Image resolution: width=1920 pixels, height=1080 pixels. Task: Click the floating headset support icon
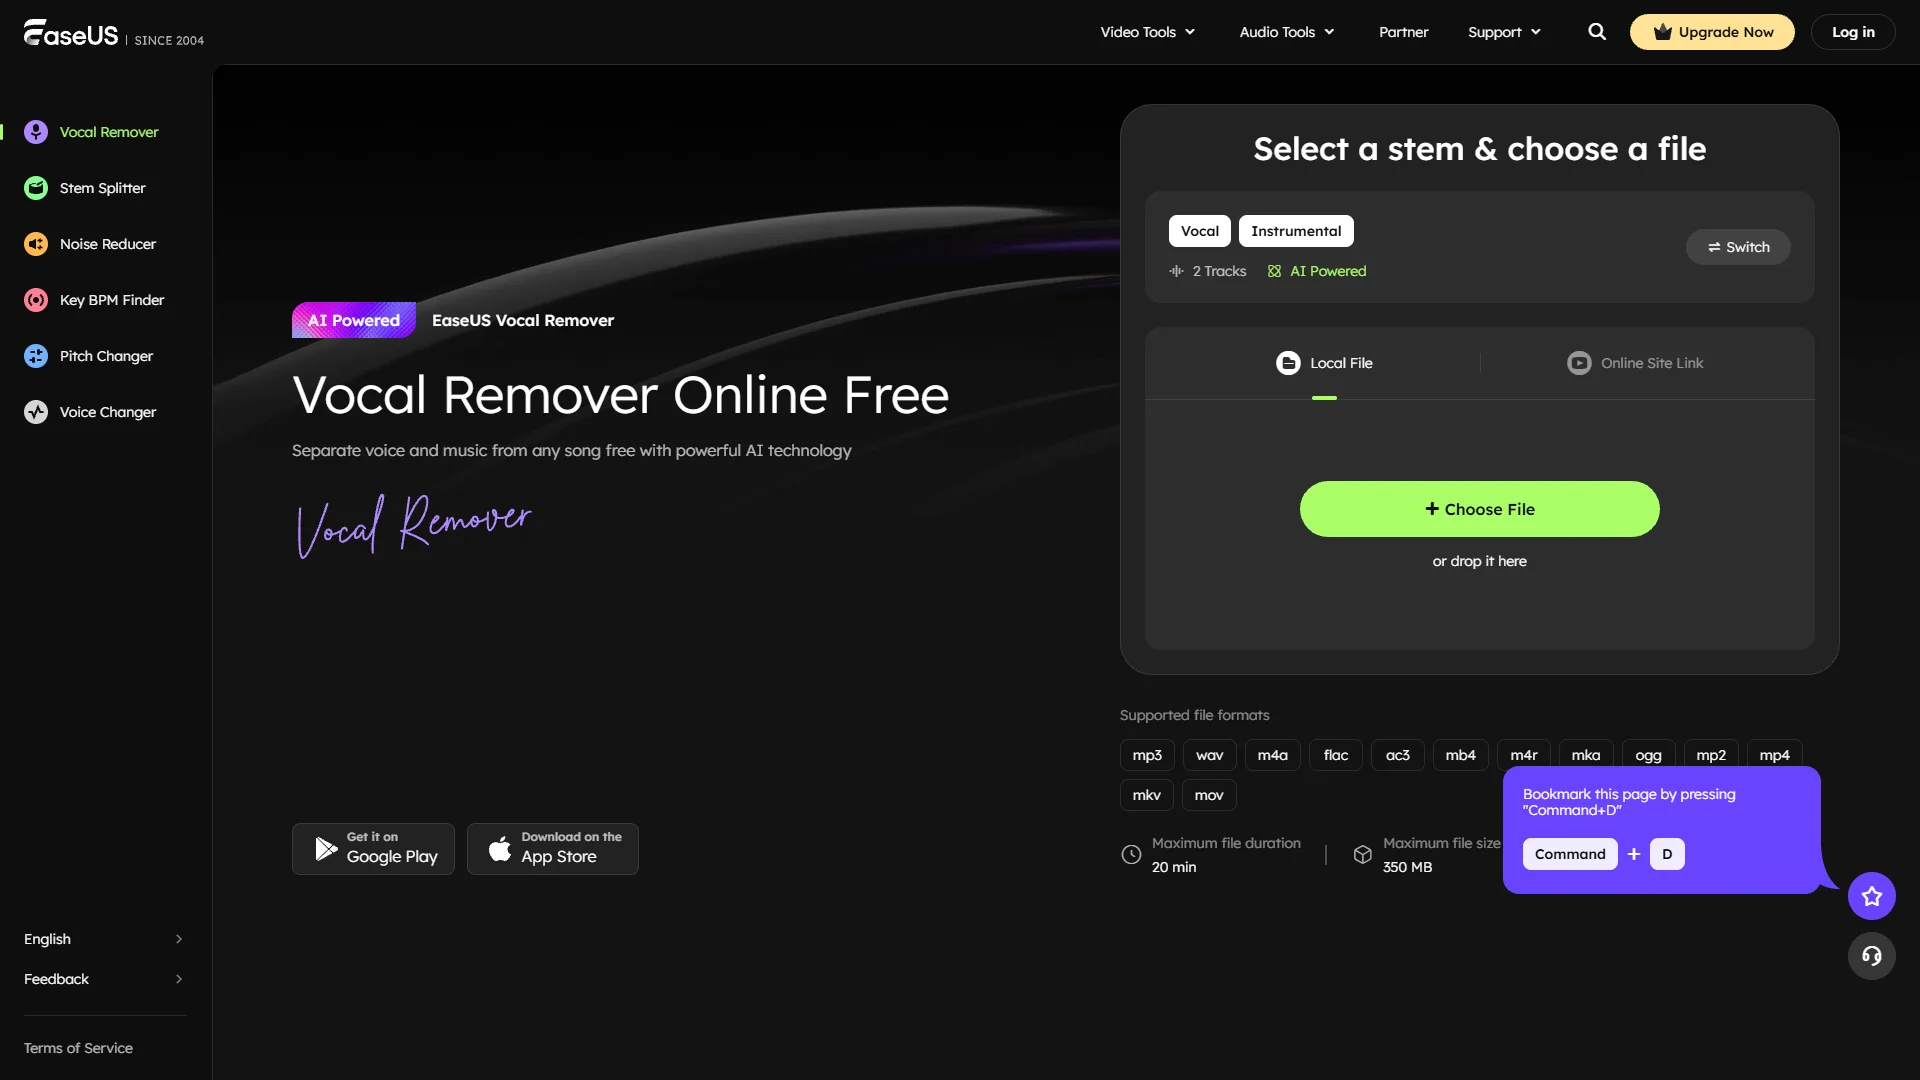1871,956
